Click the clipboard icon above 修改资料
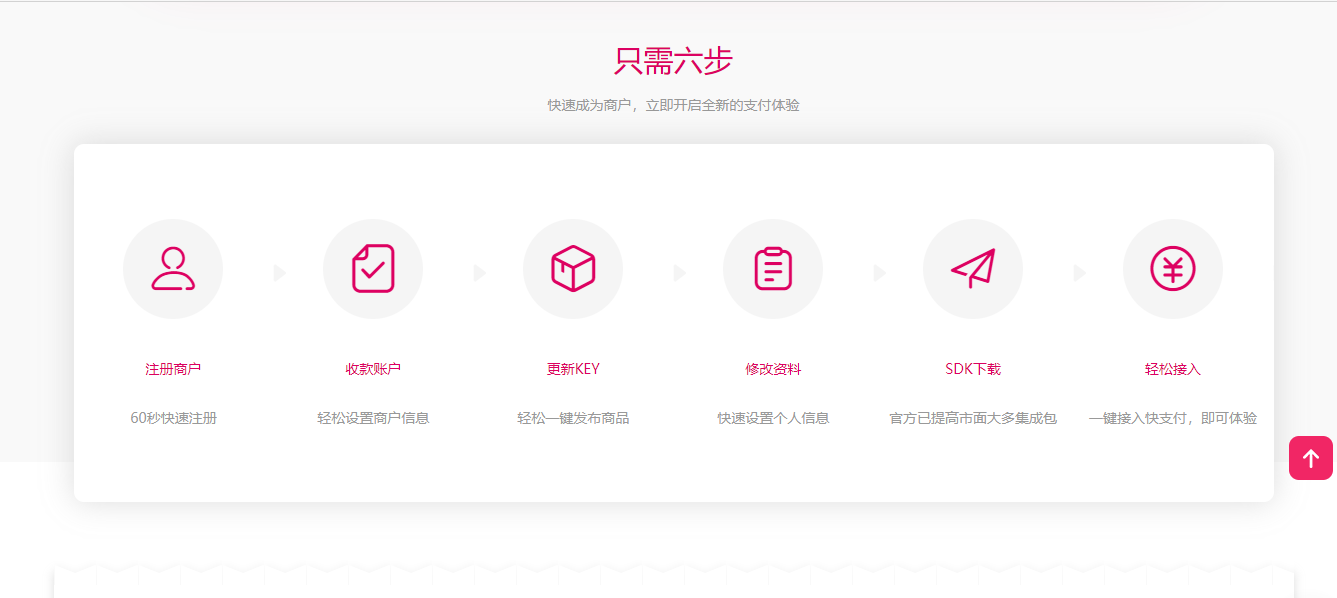 click(773, 269)
